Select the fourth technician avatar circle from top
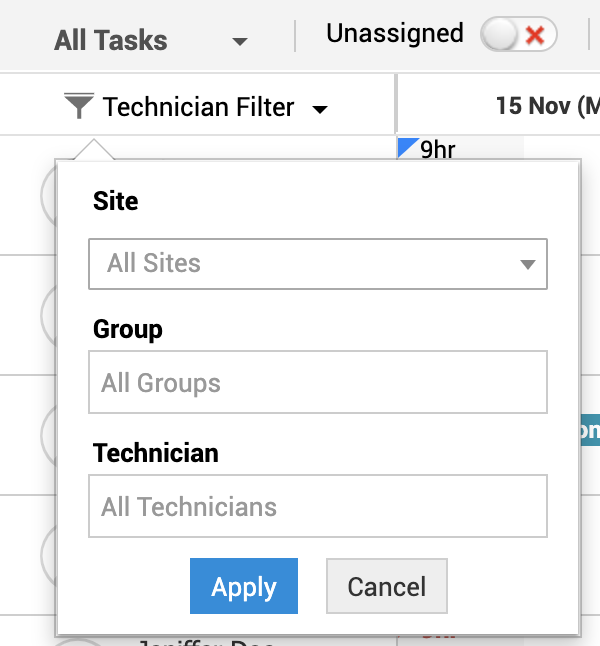The width and height of the screenshot is (600, 646). coord(47,553)
